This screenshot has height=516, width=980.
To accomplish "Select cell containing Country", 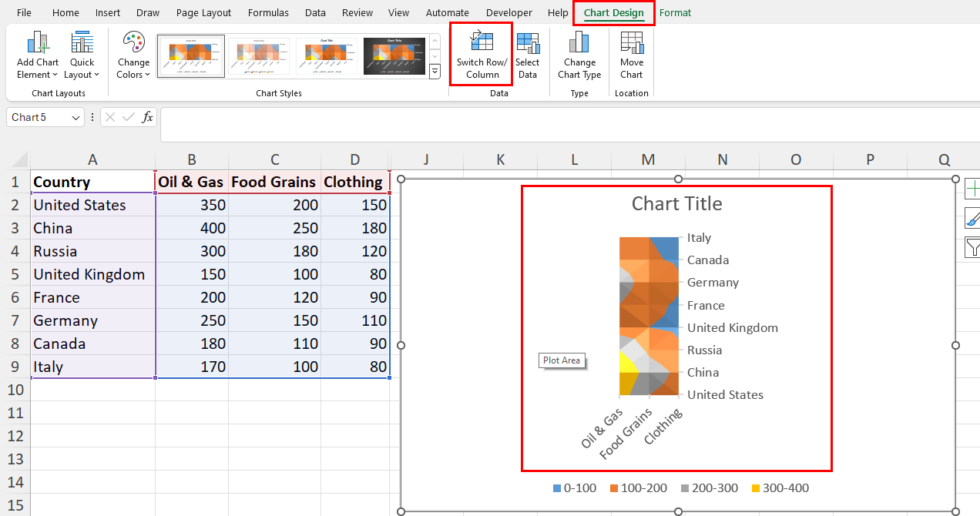I will (92, 182).
